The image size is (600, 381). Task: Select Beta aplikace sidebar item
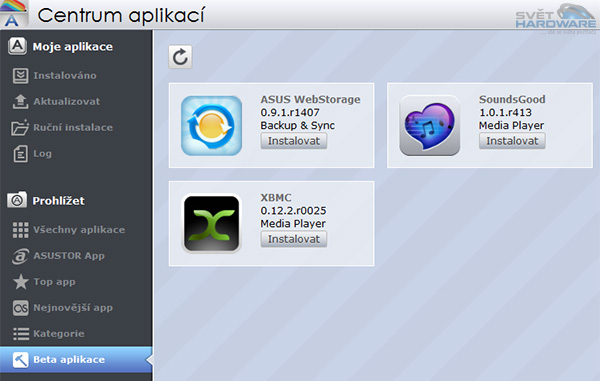point(76,360)
